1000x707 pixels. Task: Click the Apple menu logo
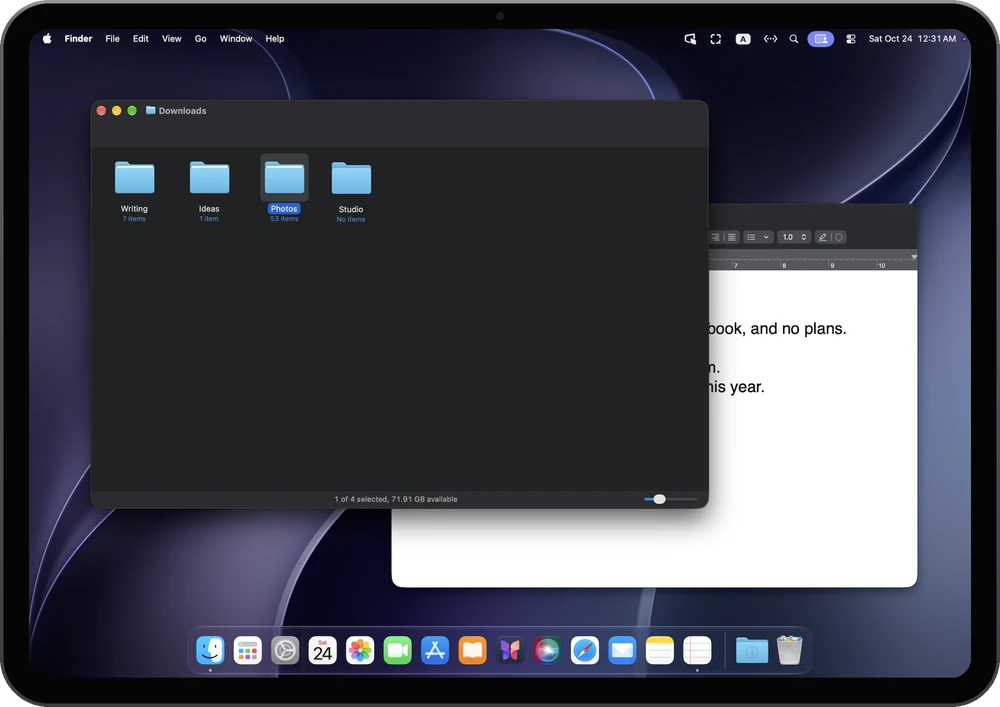47,39
